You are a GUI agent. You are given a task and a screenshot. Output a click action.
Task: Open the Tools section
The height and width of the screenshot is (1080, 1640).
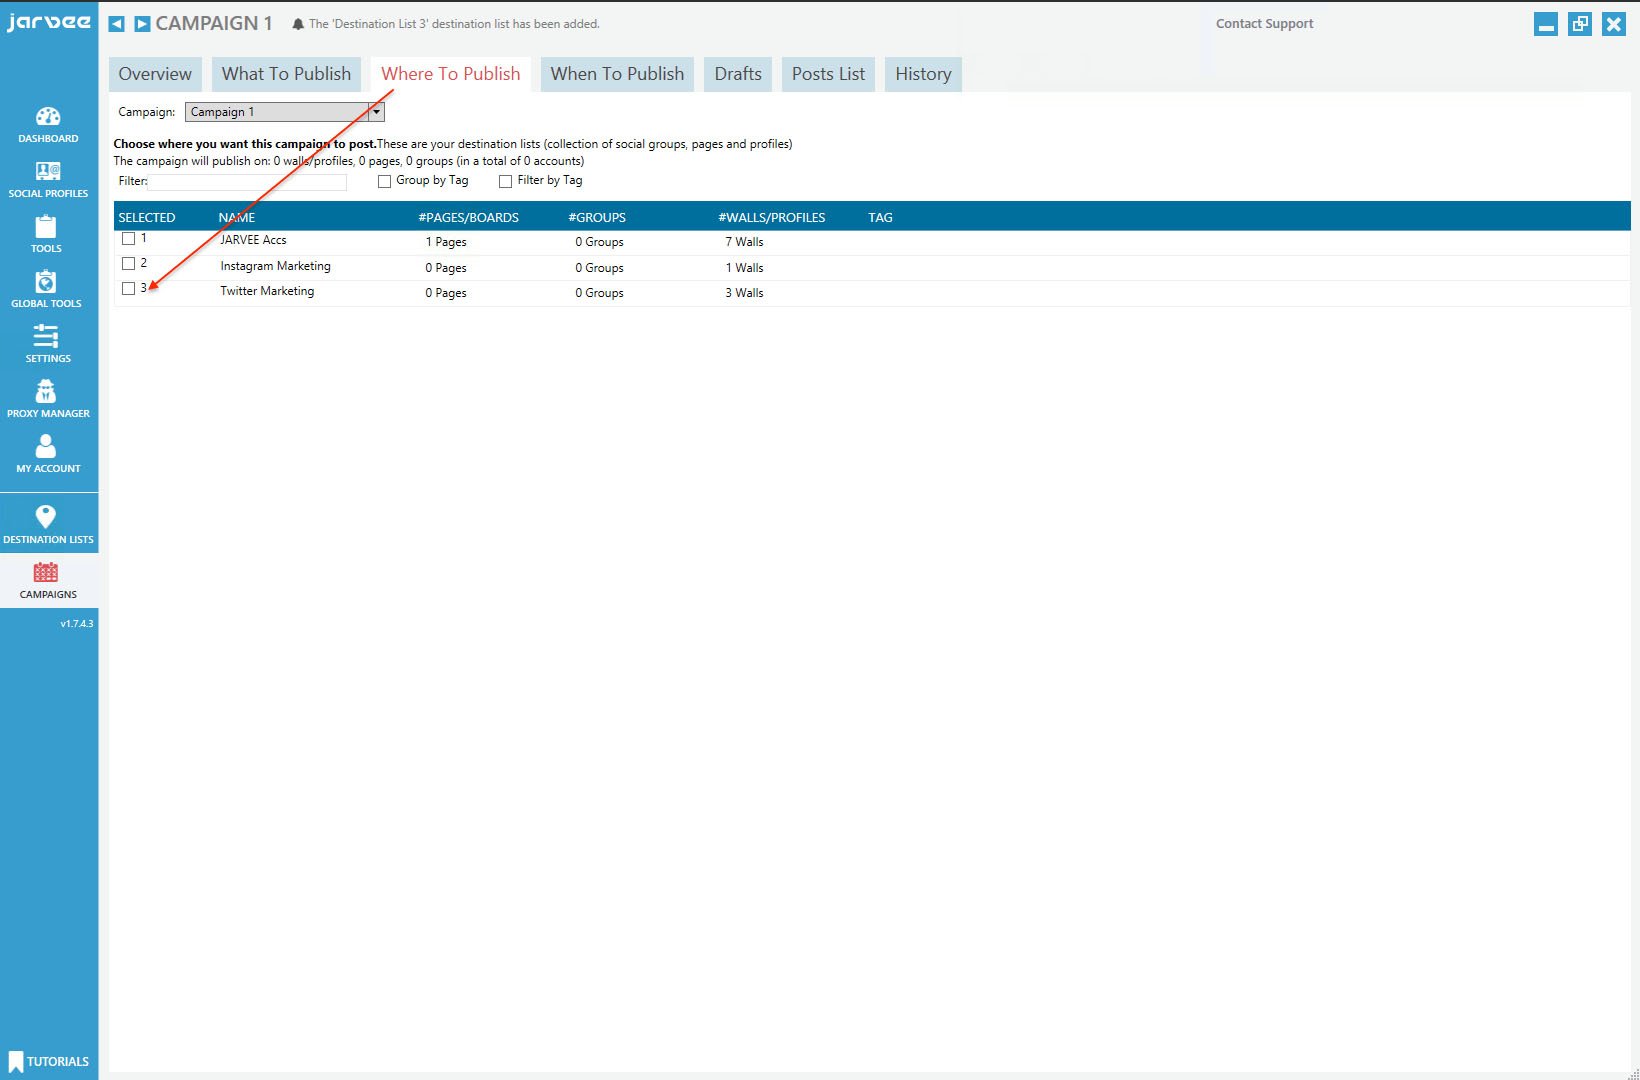click(x=46, y=234)
